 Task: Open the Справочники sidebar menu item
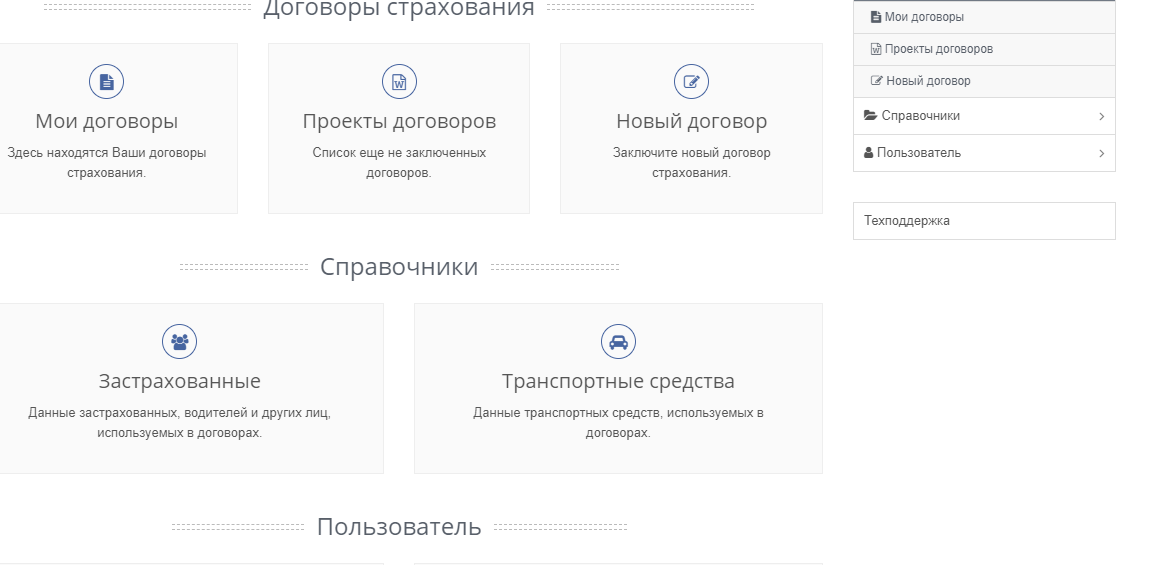984,116
